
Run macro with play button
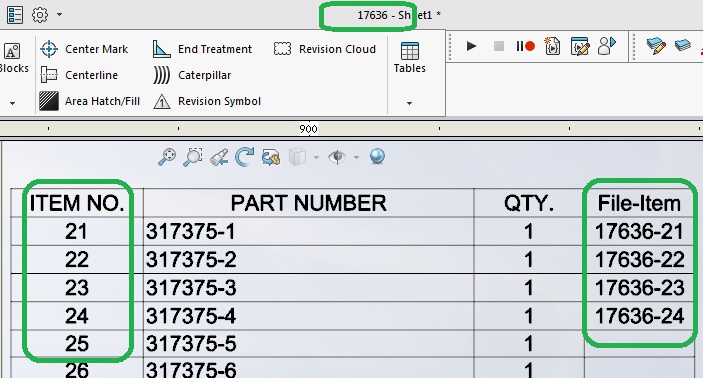(471, 46)
